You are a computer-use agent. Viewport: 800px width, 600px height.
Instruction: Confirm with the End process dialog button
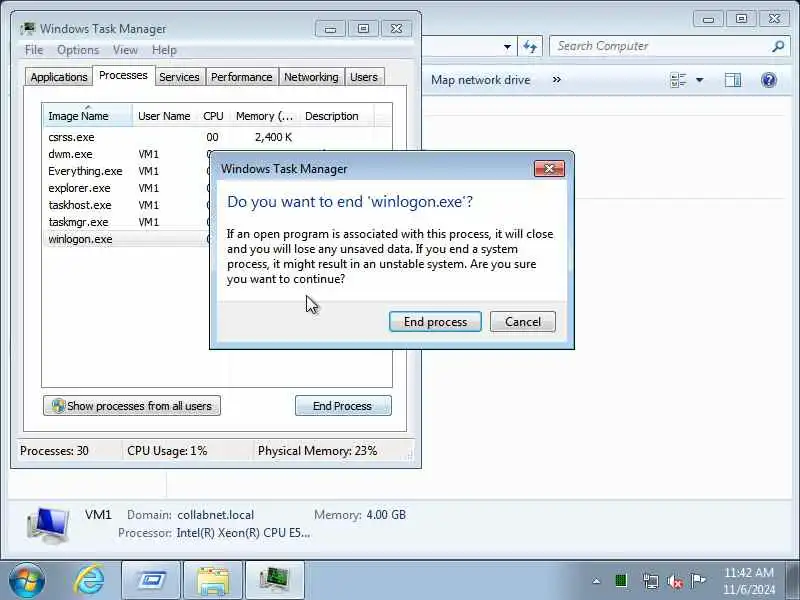435,321
